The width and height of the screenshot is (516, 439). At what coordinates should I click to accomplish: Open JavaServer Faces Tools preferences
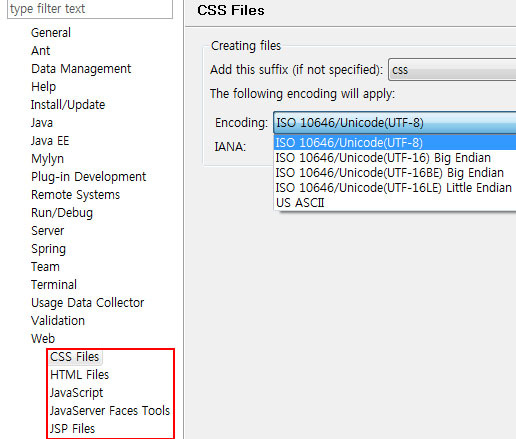click(110, 411)
